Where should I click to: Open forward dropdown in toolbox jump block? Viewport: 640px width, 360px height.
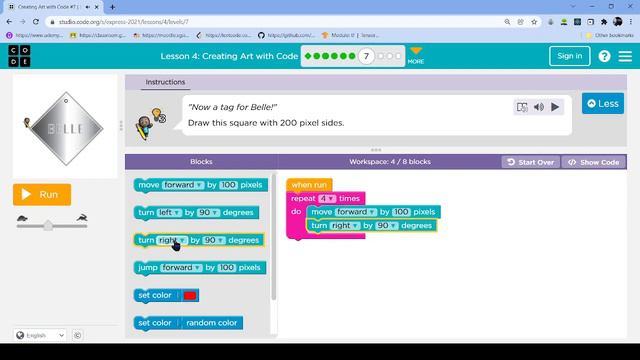coord(181,268)
